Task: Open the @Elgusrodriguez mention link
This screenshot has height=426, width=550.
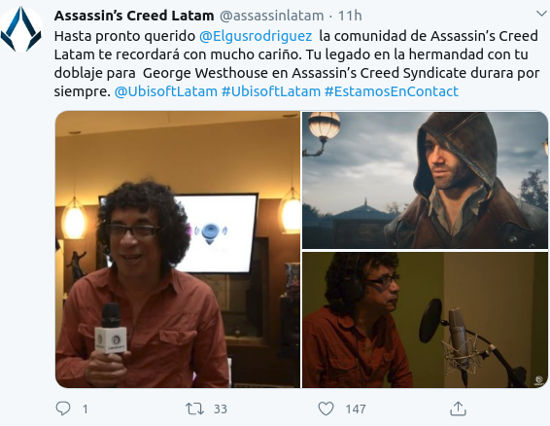Action: pos(255,36)
